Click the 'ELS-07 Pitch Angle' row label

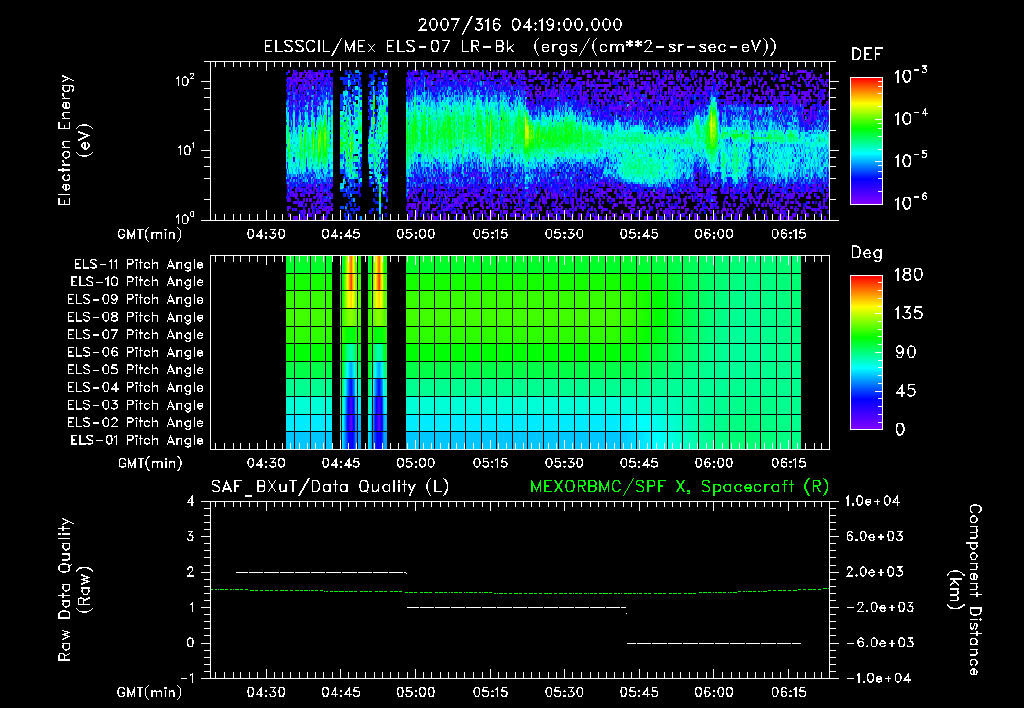click(136, 334)
